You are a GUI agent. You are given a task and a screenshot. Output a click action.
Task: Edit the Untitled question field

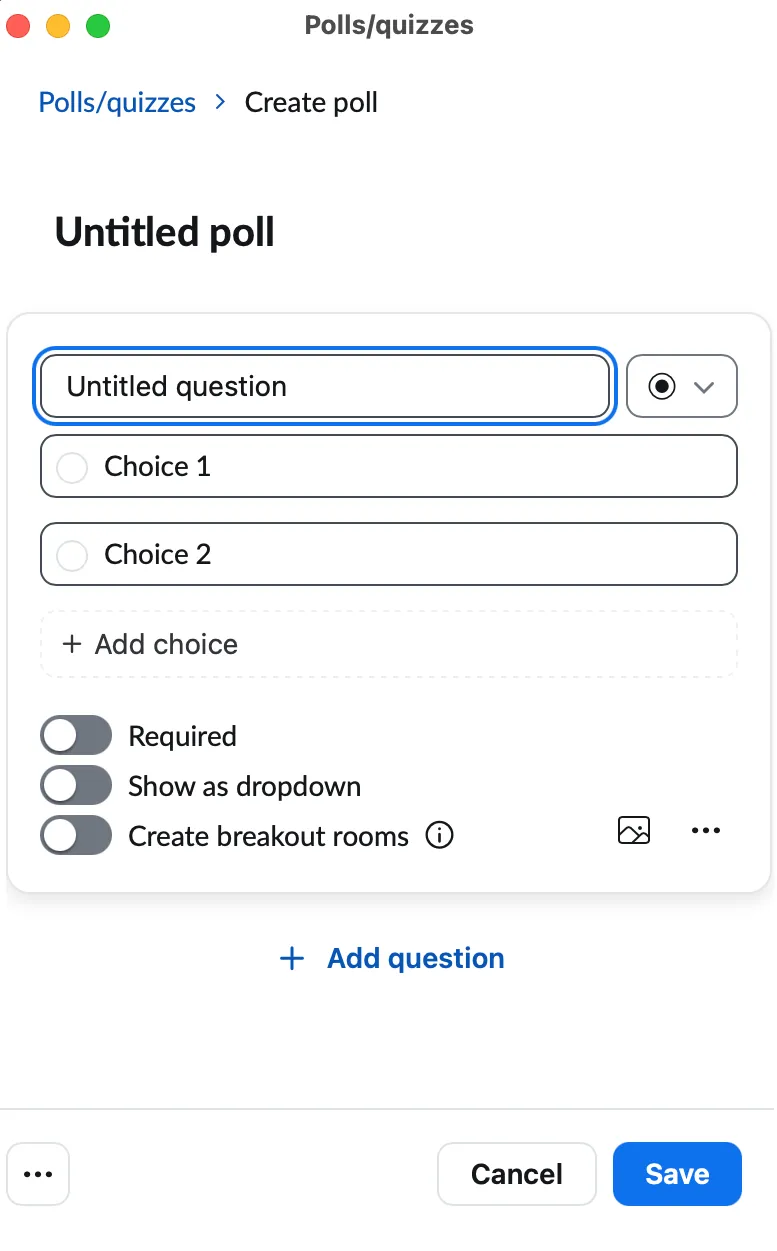[324, 386]
